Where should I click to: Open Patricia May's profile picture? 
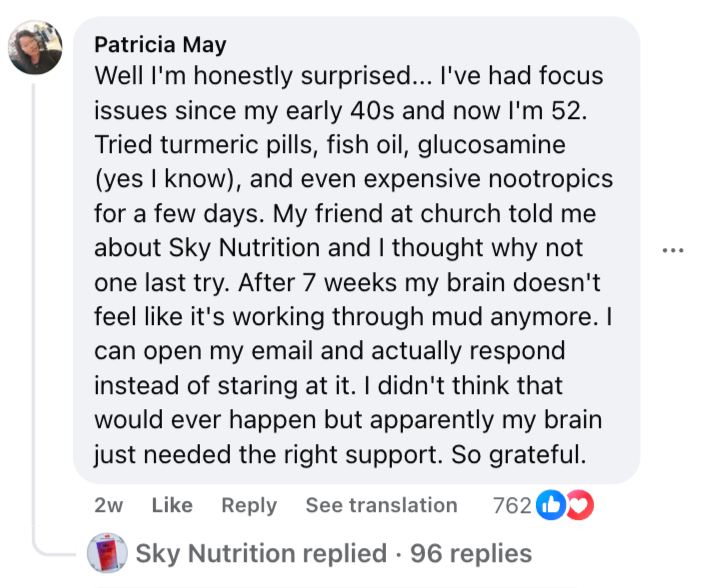[x=36, y=47]
